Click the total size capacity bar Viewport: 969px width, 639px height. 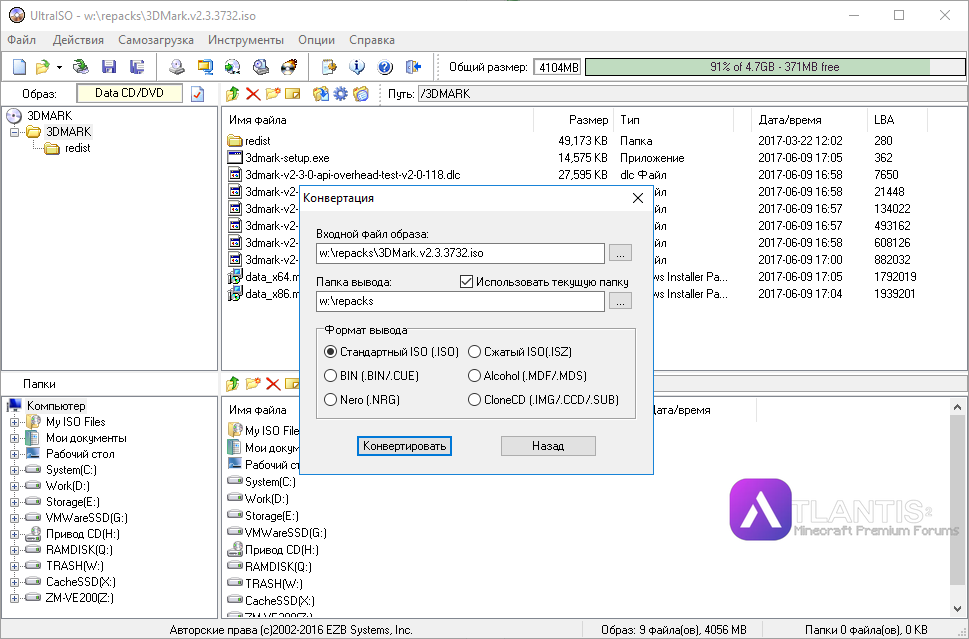tap(775, 67)
